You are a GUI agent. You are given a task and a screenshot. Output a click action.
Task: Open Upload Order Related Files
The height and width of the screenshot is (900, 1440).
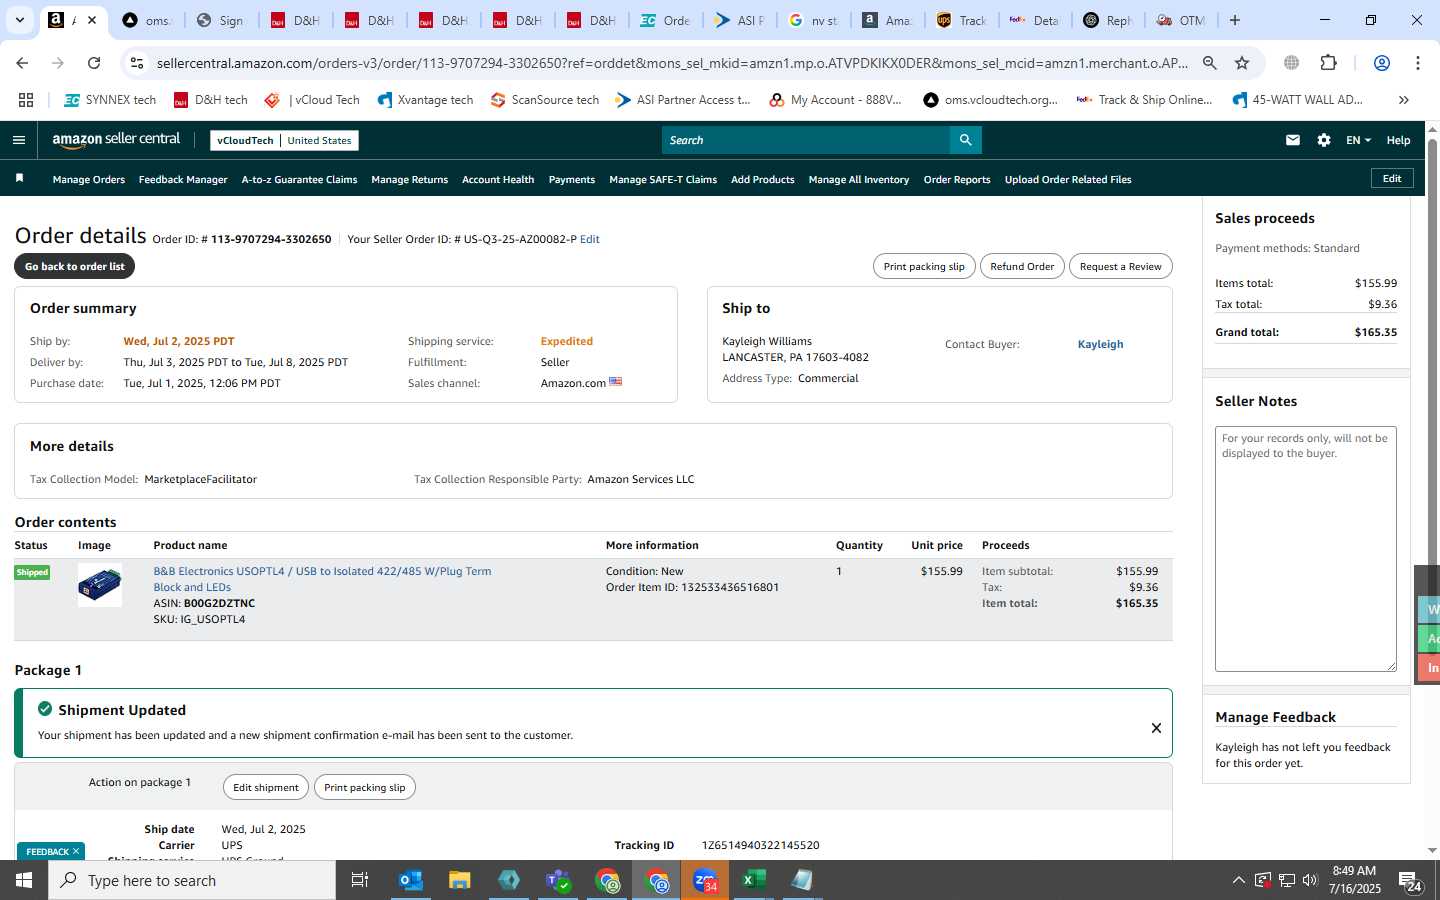1068,180
